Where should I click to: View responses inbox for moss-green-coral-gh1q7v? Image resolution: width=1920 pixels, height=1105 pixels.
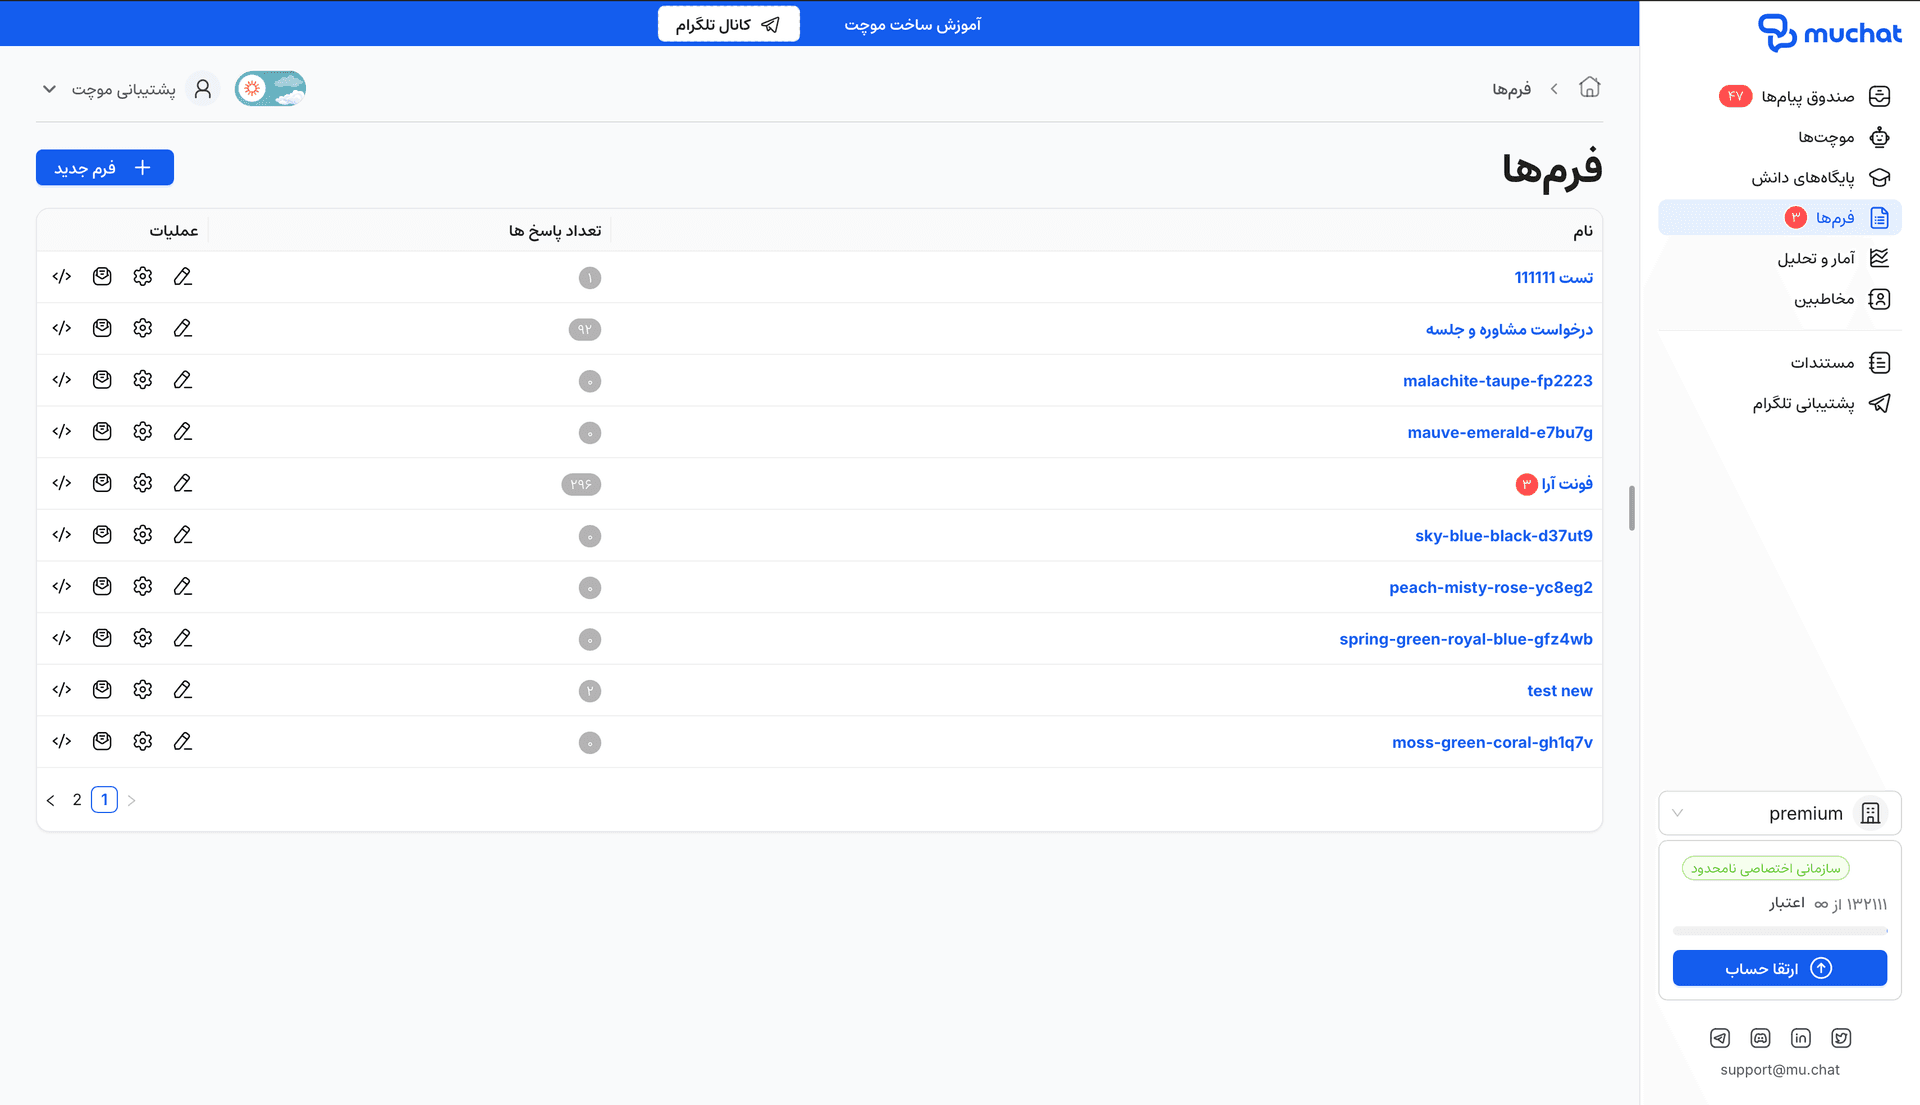102,742
